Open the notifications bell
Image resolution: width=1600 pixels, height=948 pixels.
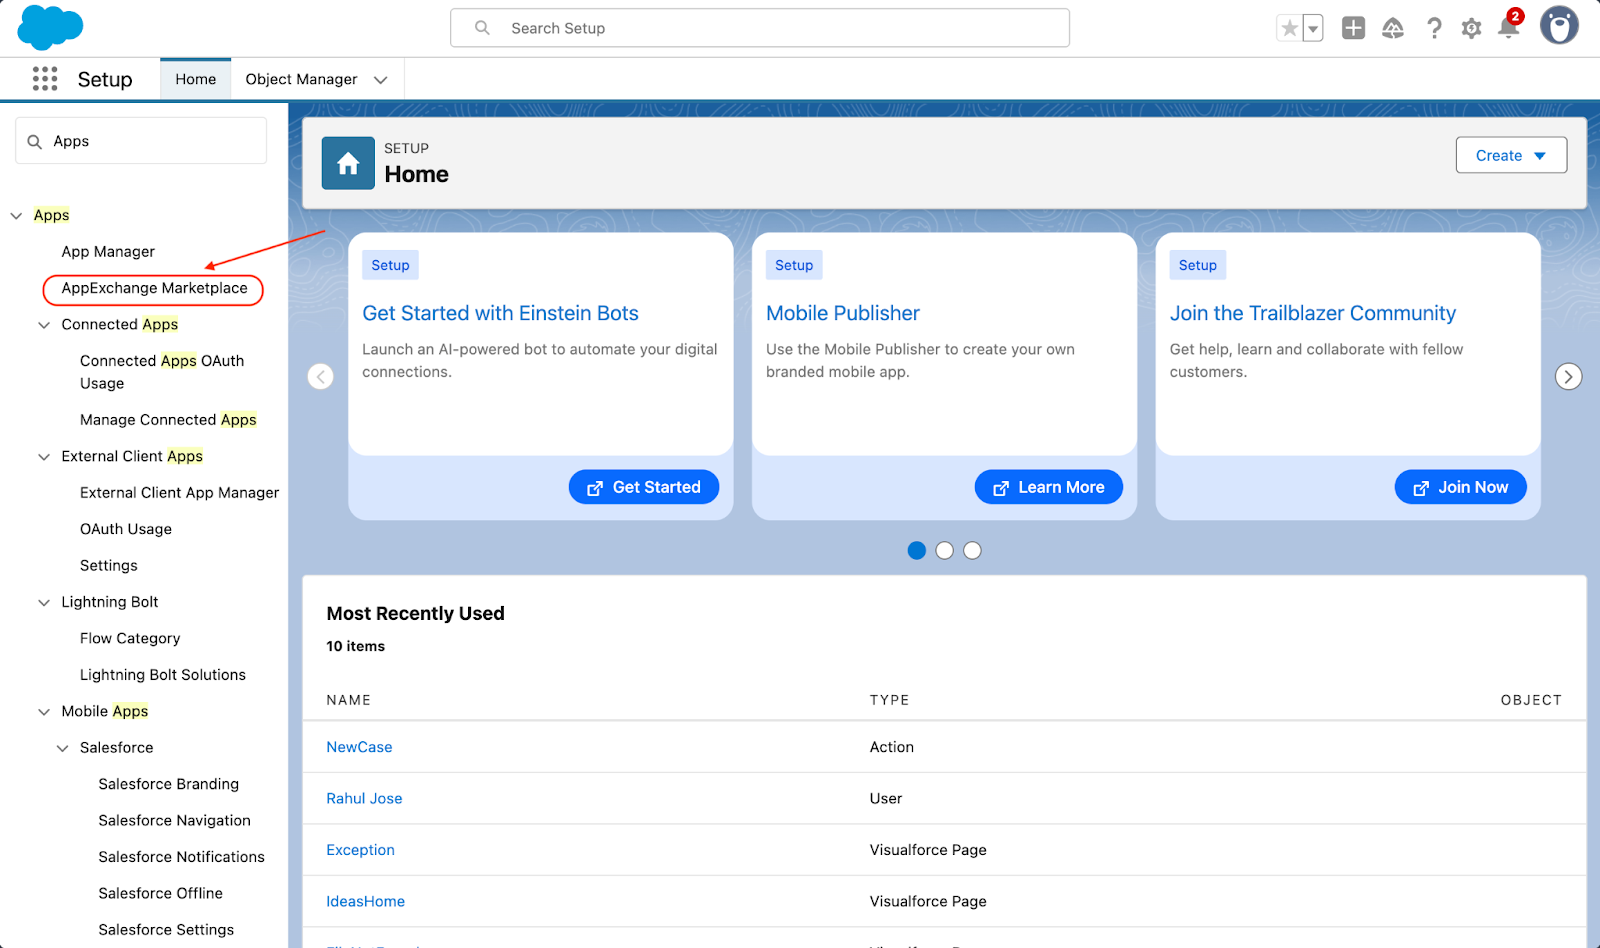click(1508, 28)
